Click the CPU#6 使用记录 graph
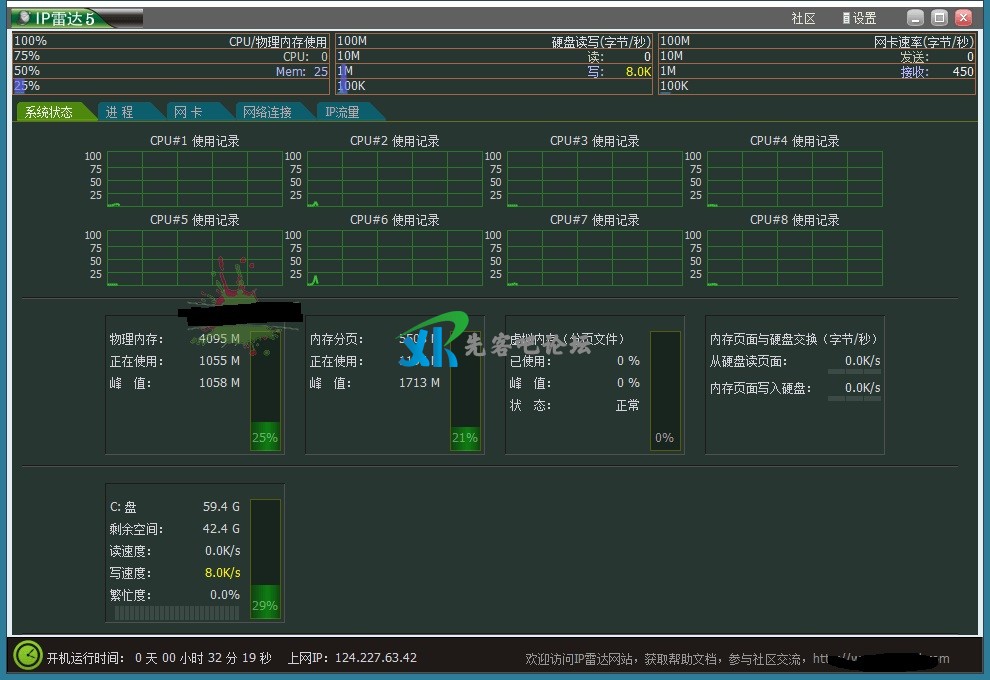 click(395, 258)
